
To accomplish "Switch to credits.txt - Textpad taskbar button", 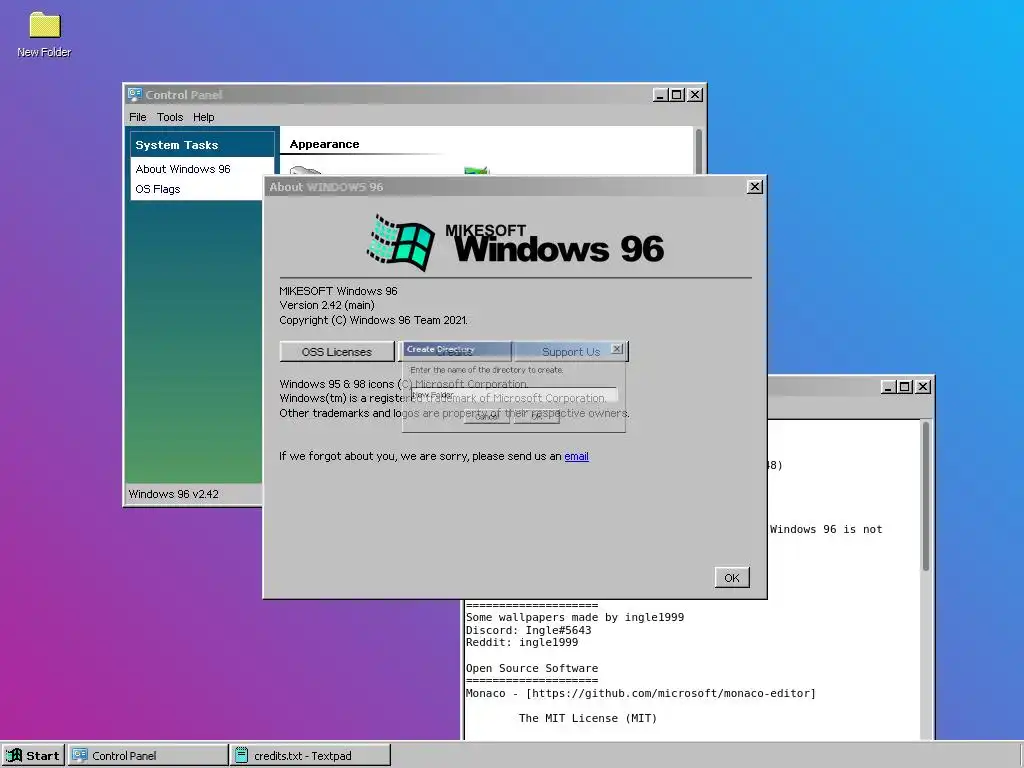I will [x=311, y=756].
